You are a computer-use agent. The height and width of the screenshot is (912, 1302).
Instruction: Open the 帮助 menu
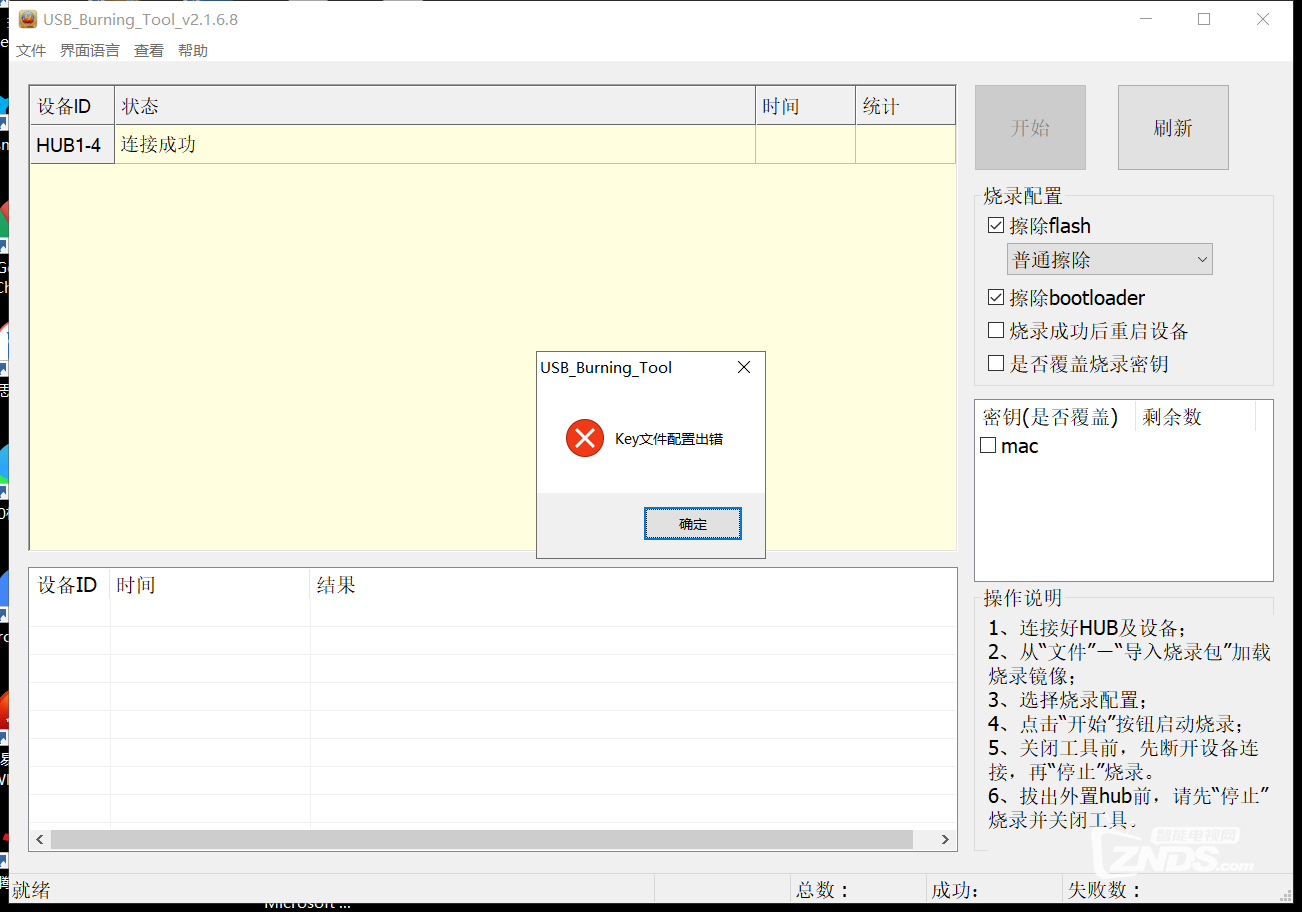[x=193, y=51]
